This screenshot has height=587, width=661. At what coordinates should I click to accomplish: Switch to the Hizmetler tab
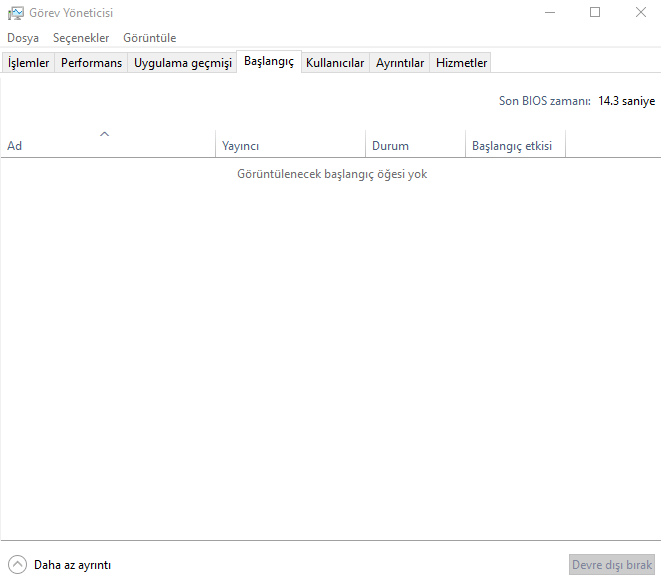click(461, 63)
